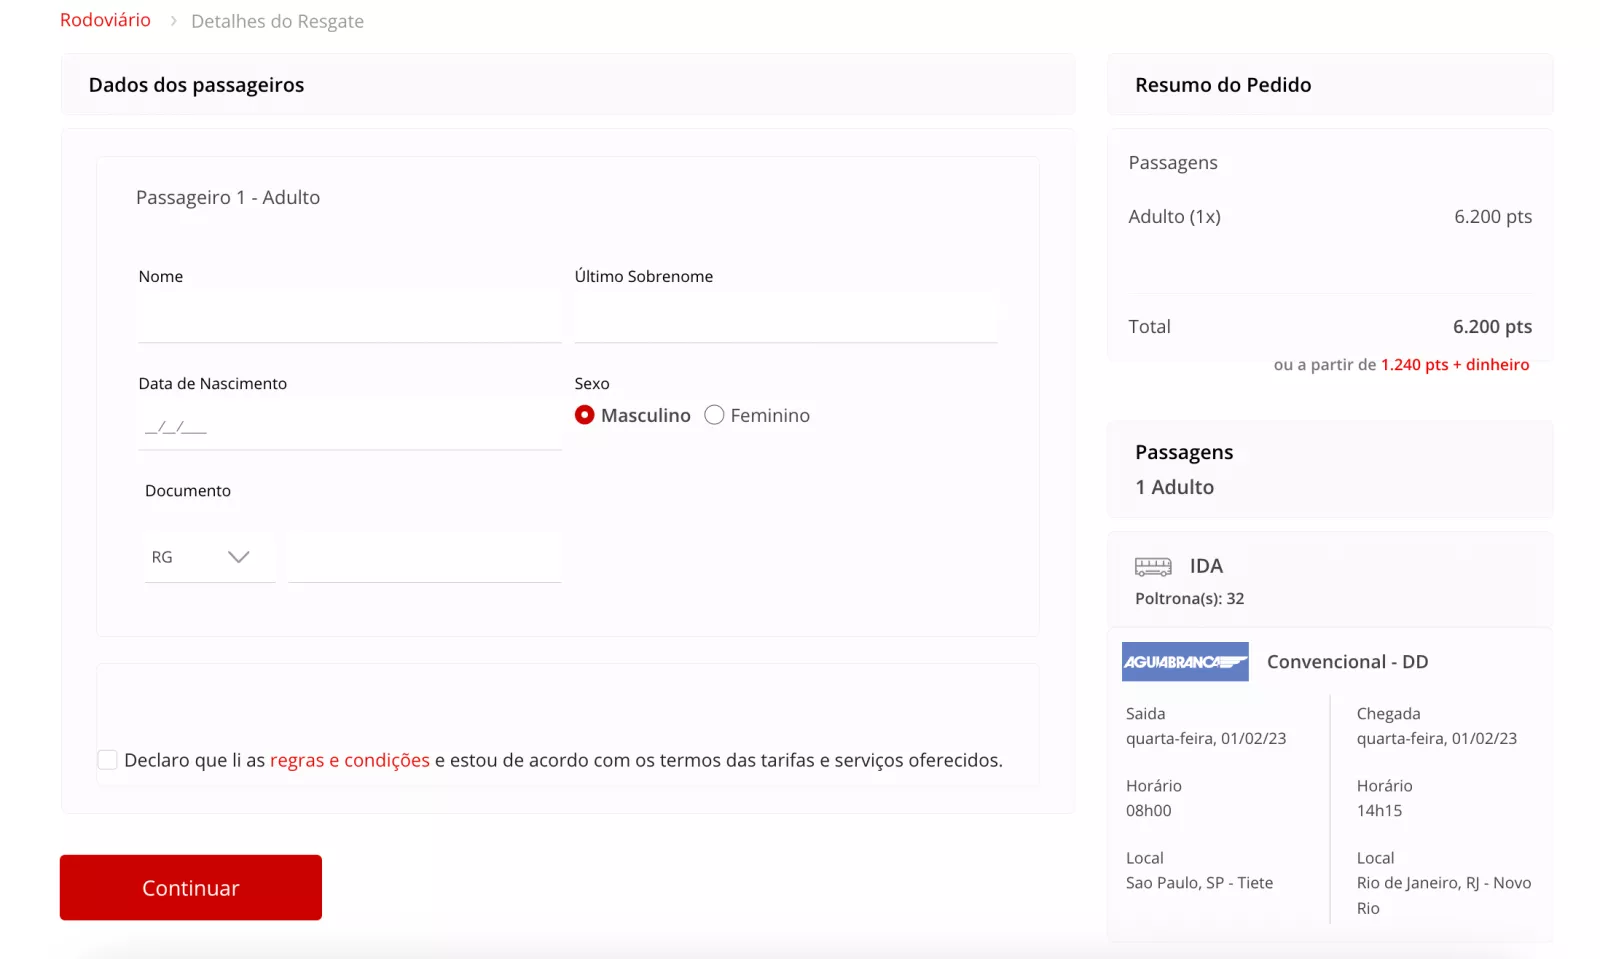Click the Continuar button
The image size is (1600, 959).
coord(191,887)
